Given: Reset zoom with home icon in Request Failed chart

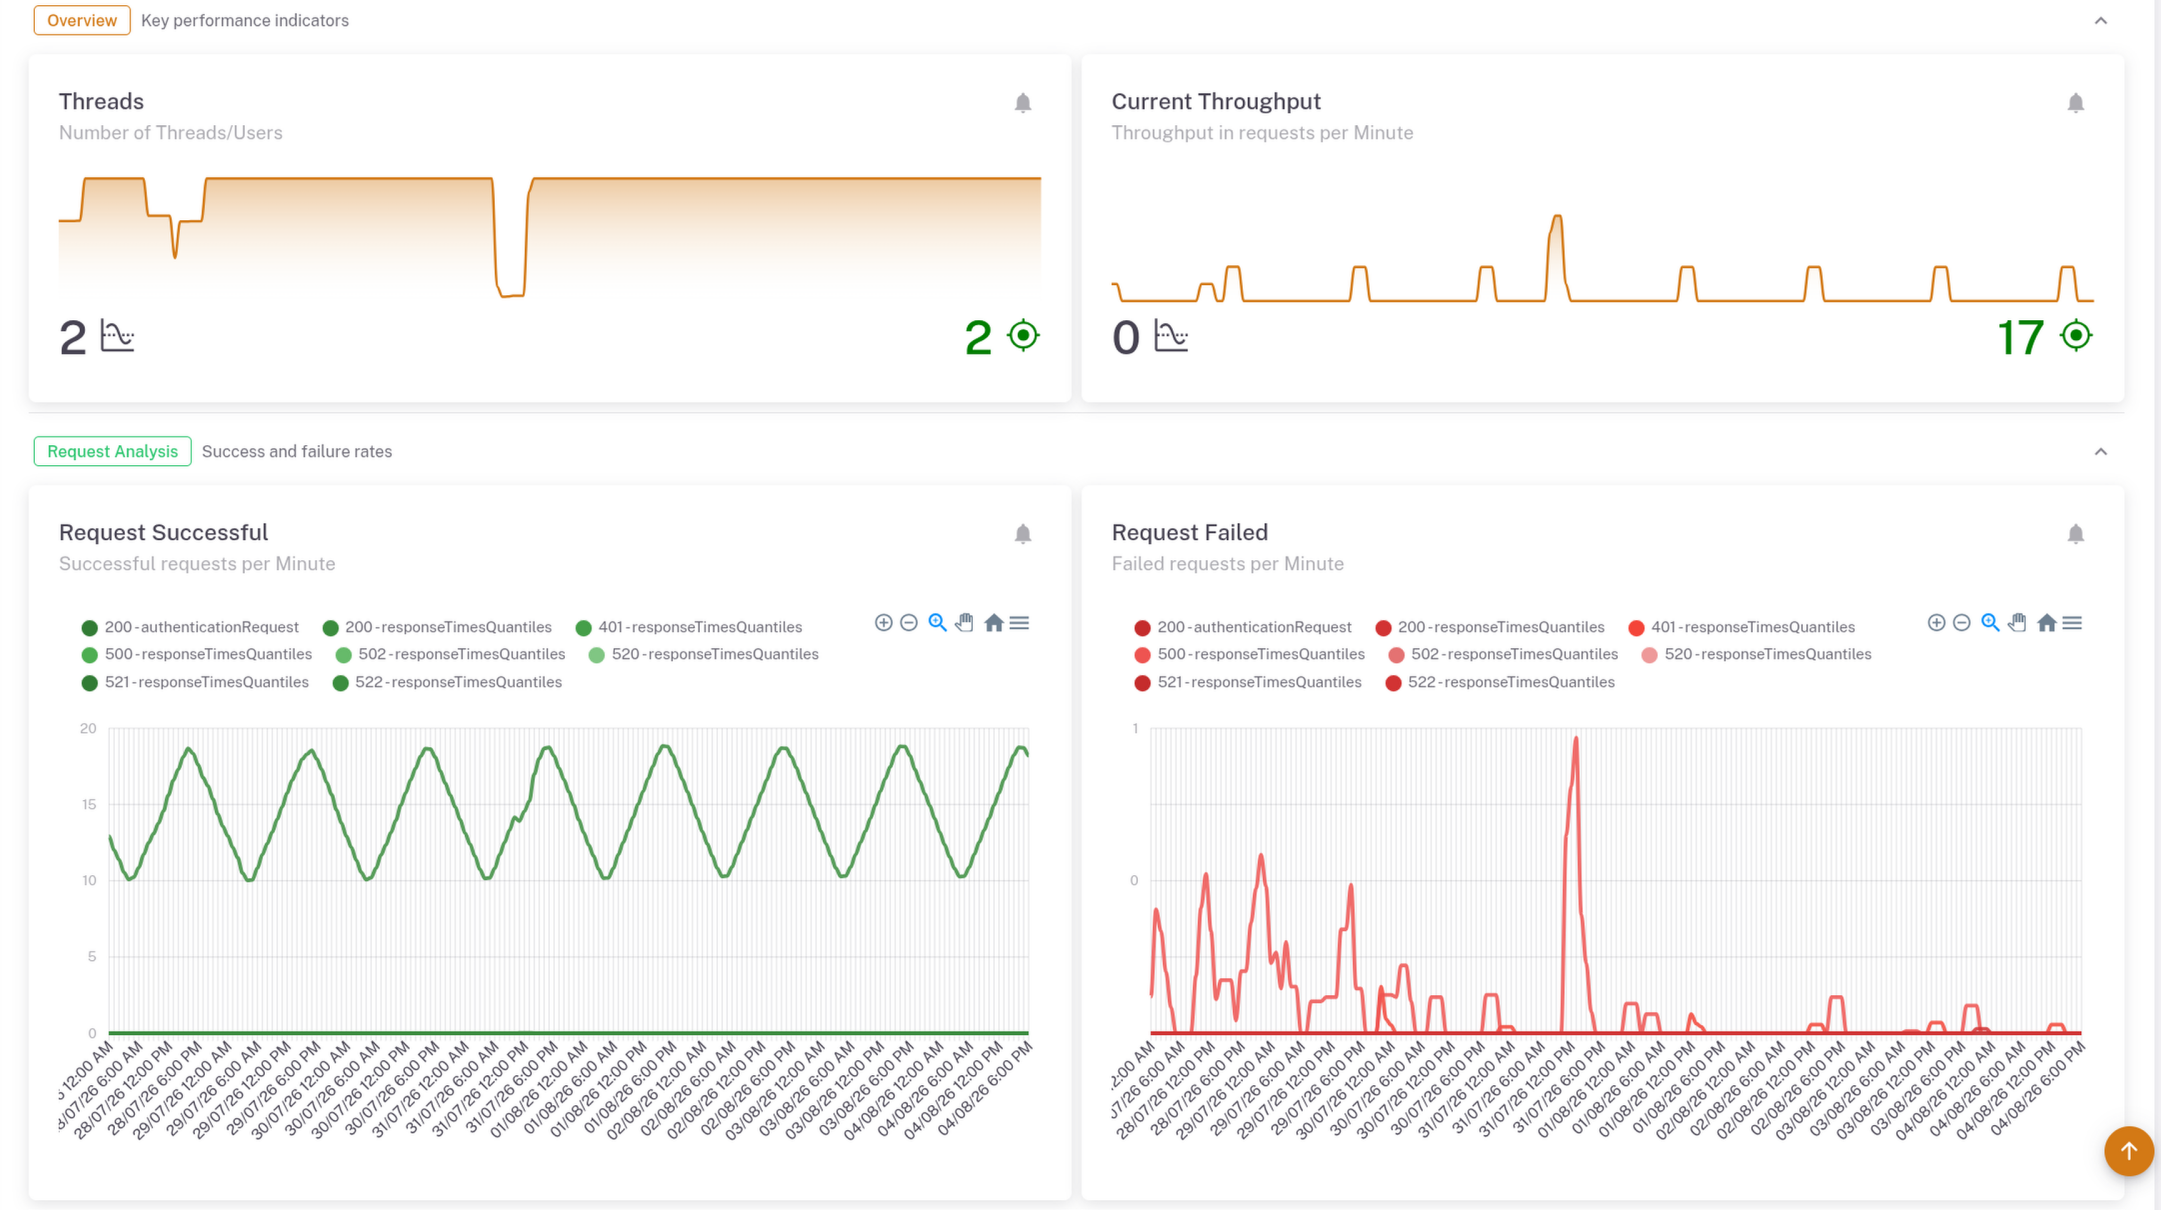Looking at the screenshot, I should [x=2046, y=623].
